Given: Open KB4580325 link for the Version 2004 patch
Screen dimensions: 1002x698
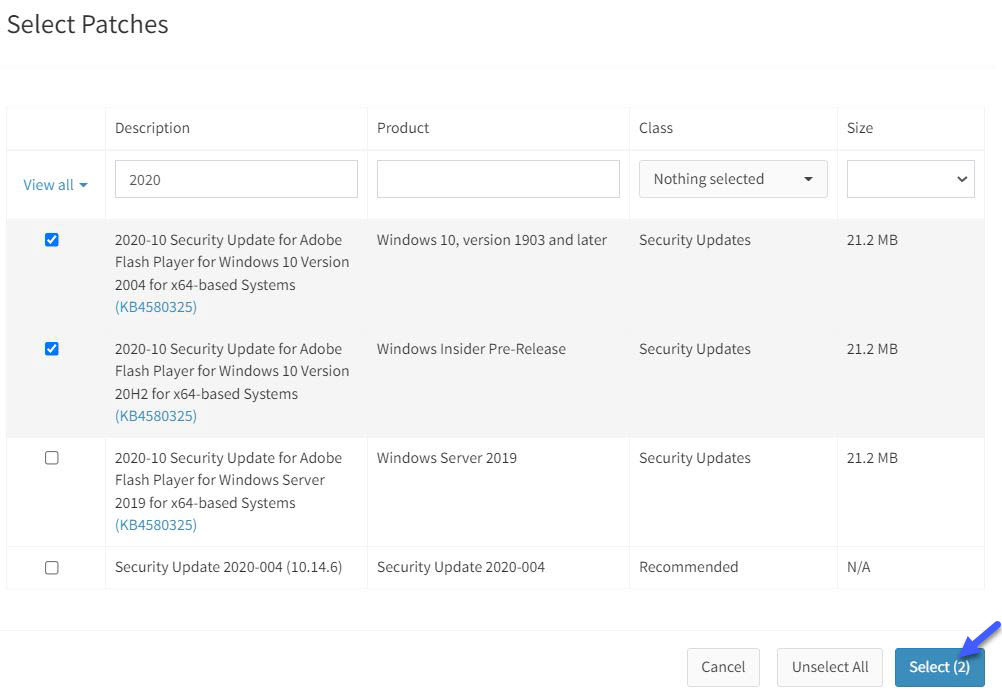Looking at the screenshot, I should pyautogui.click(x=155, y=307).
